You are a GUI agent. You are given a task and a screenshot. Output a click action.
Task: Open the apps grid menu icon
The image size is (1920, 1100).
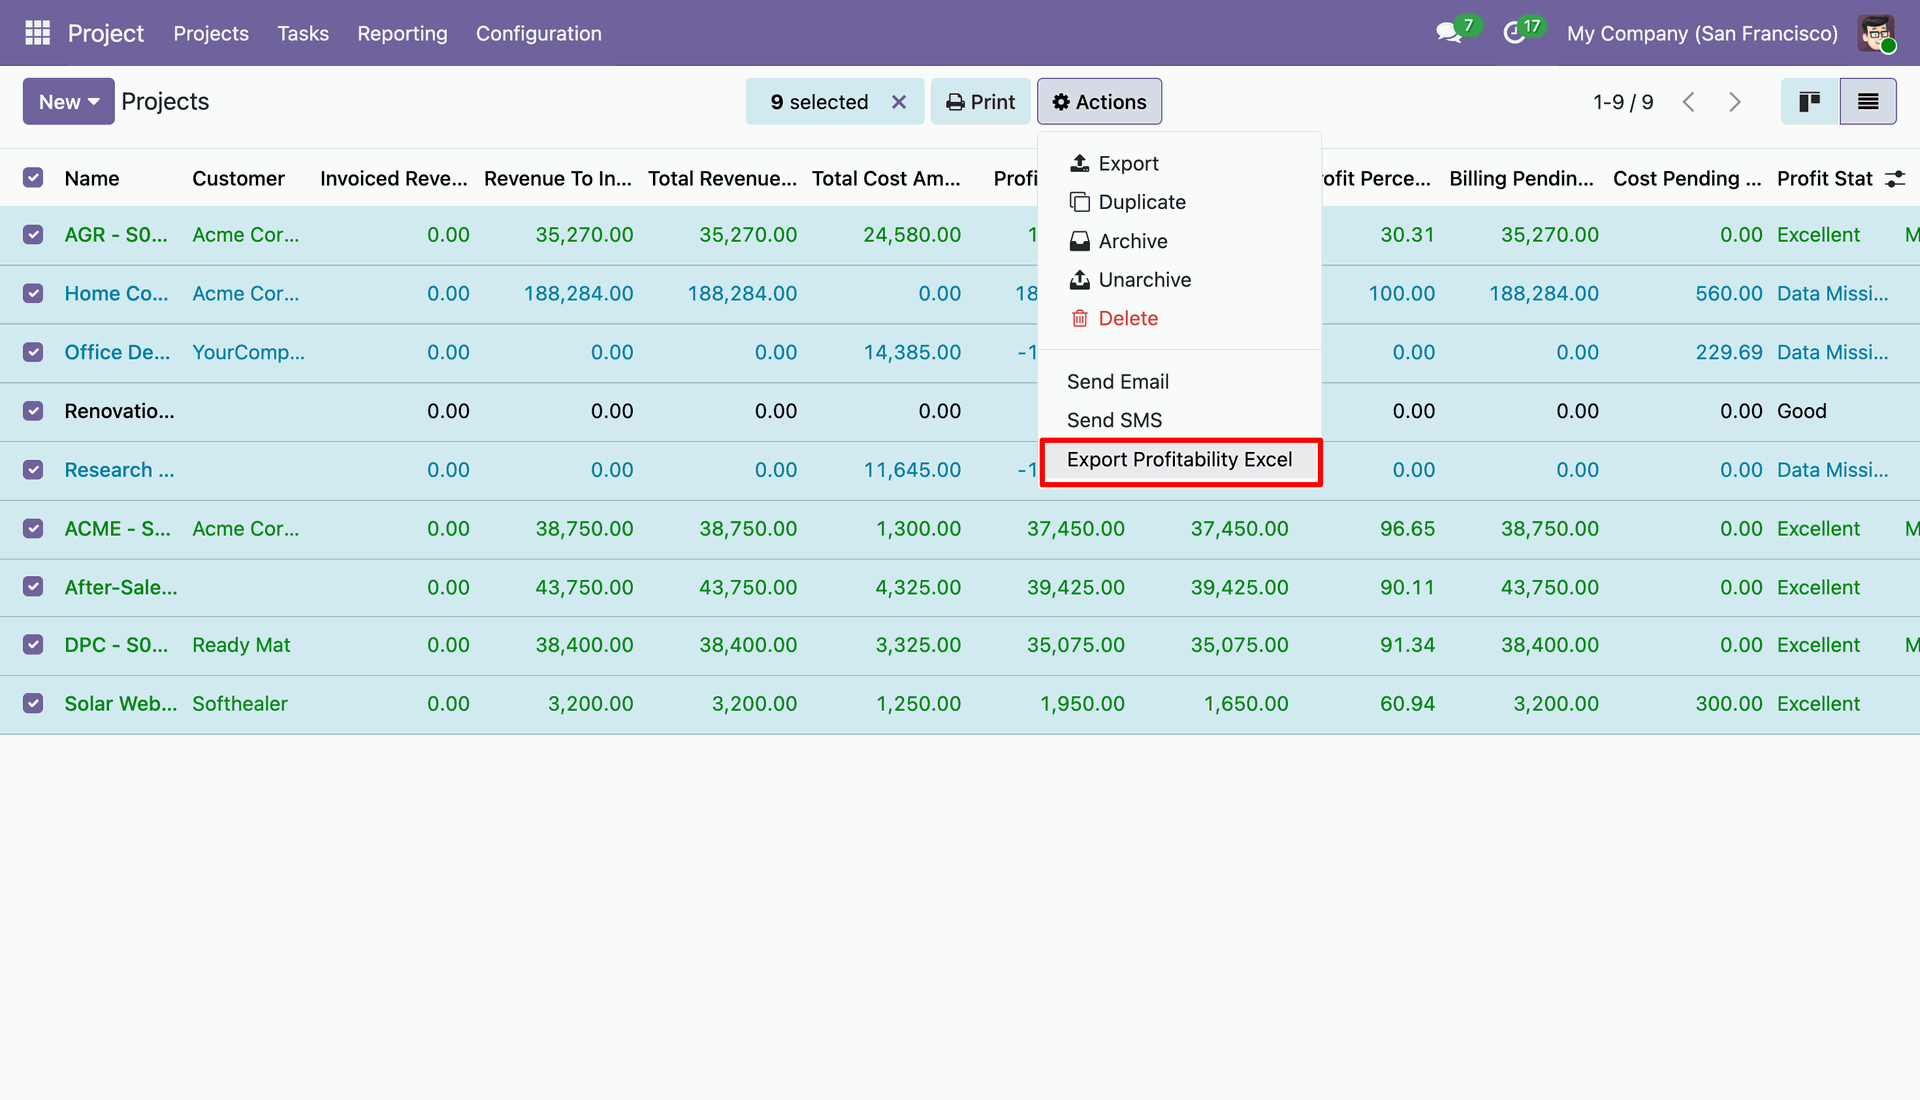coord(37,33)
